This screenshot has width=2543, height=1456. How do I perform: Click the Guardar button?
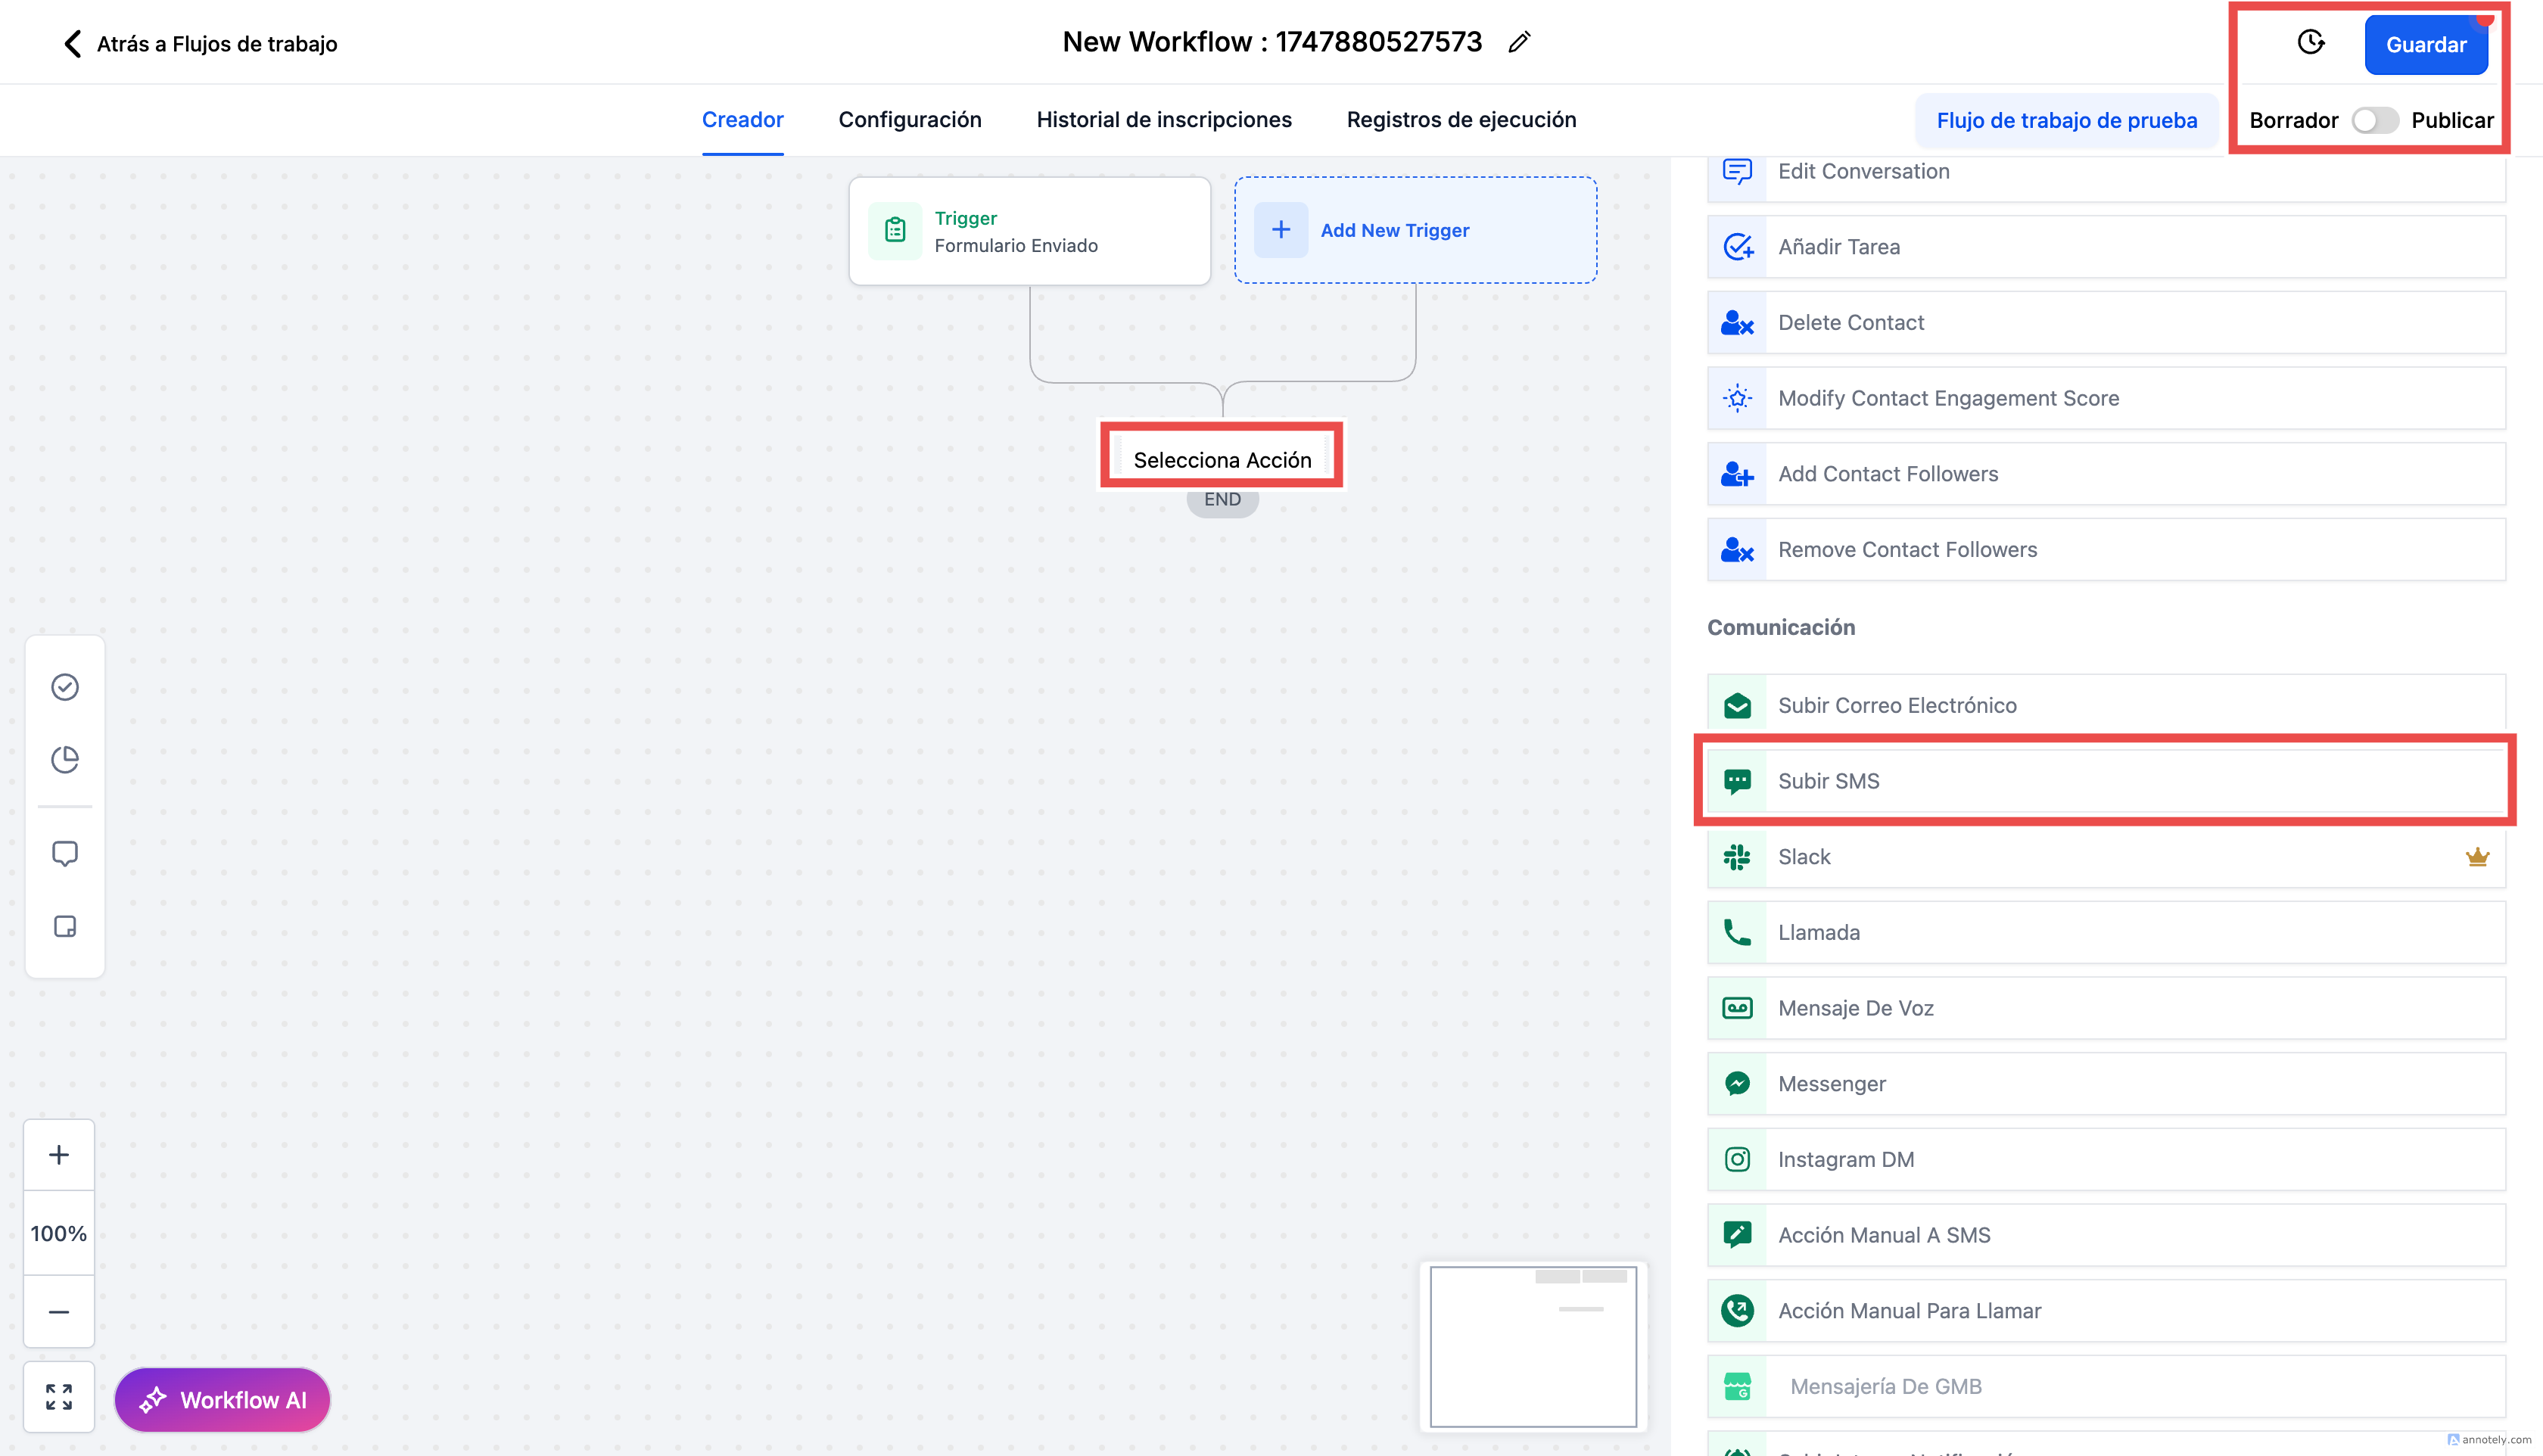coord(2425,45)
